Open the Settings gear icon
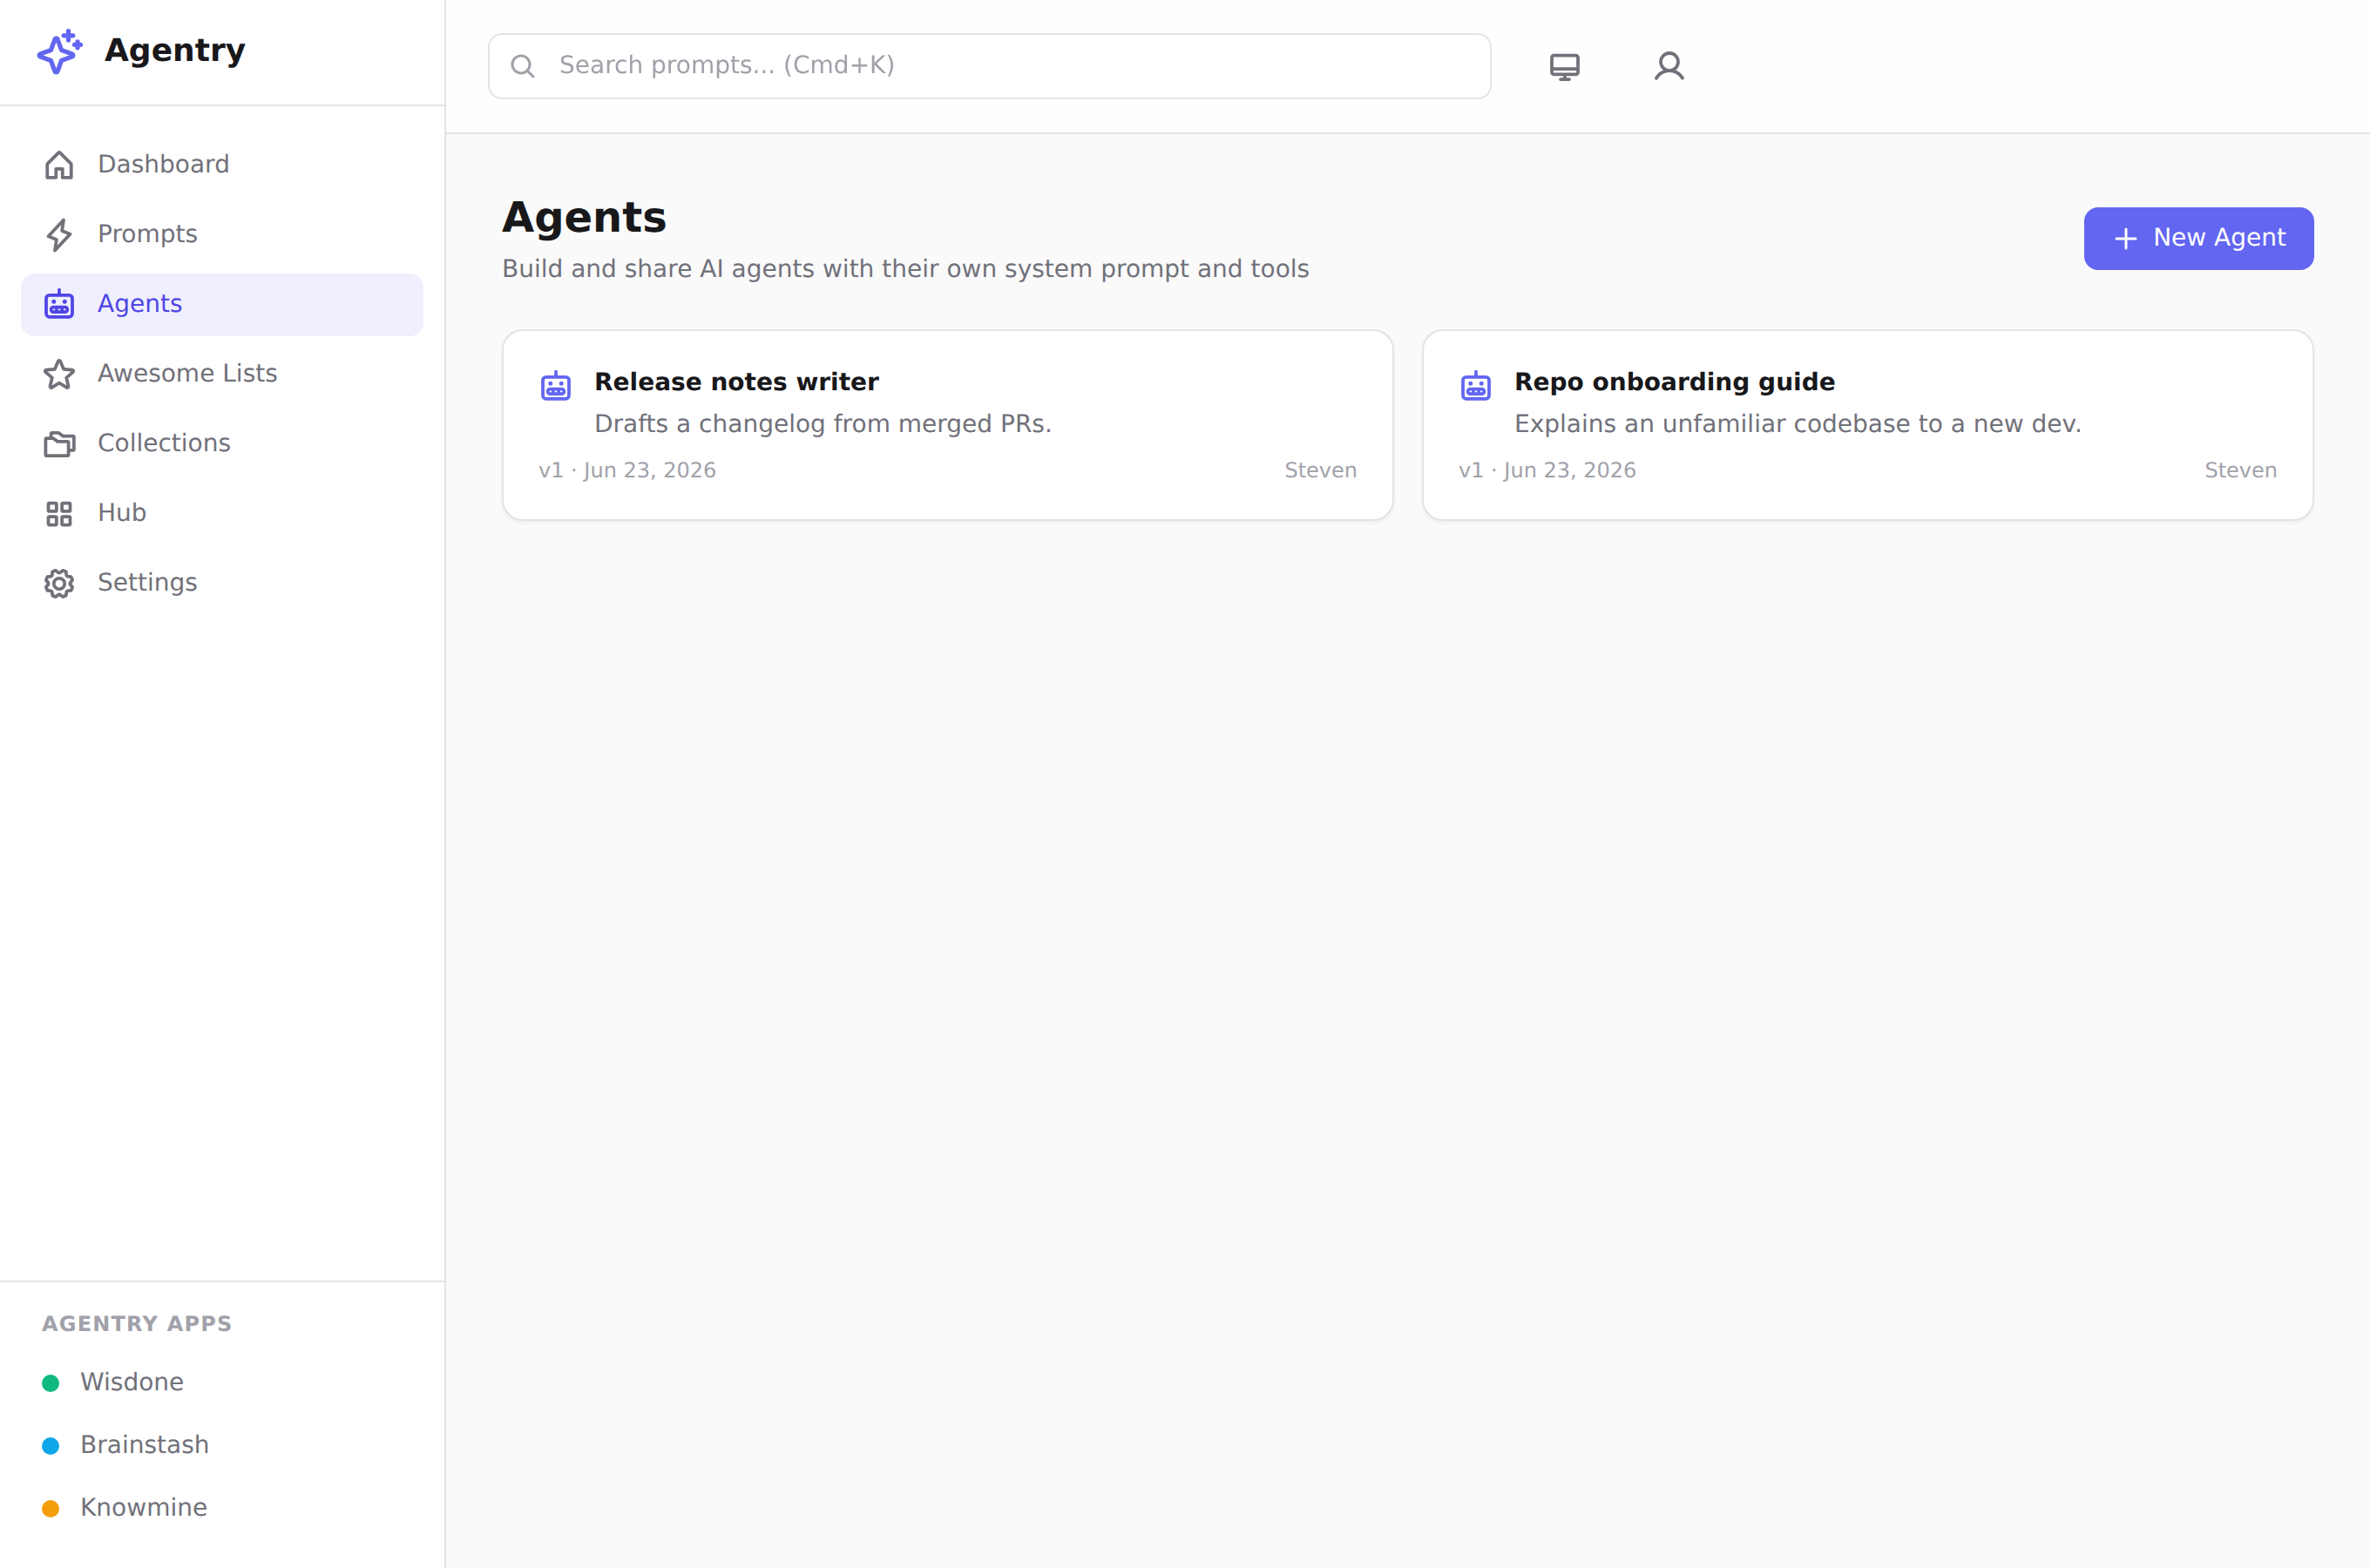This screenshot has height=1568, width=2370. pos(59,583)
